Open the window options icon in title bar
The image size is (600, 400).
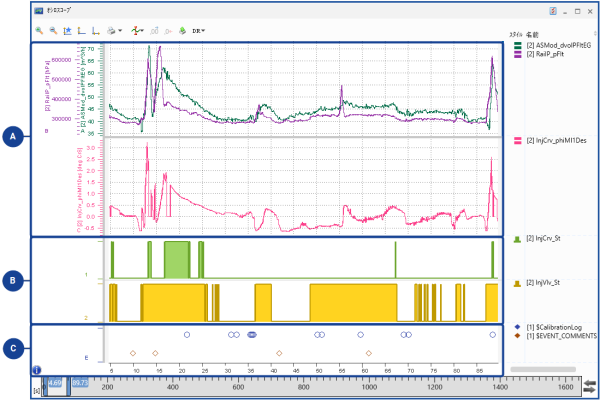click(x=553, y=10)
